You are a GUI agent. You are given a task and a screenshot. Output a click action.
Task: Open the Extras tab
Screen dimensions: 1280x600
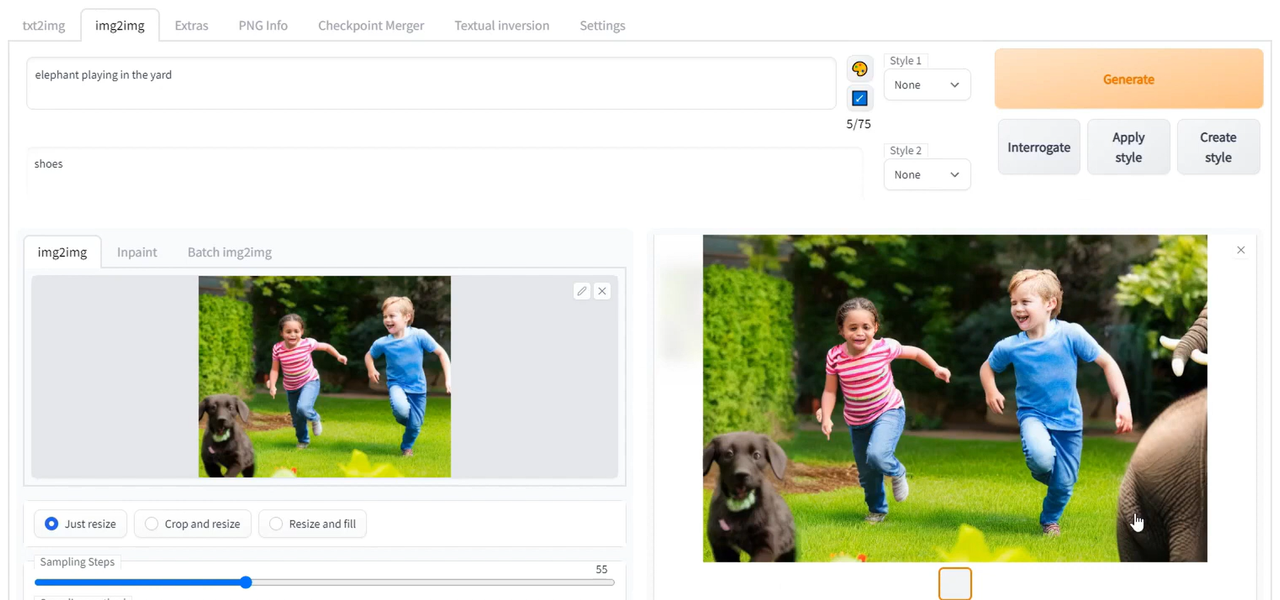click(191, 26)
